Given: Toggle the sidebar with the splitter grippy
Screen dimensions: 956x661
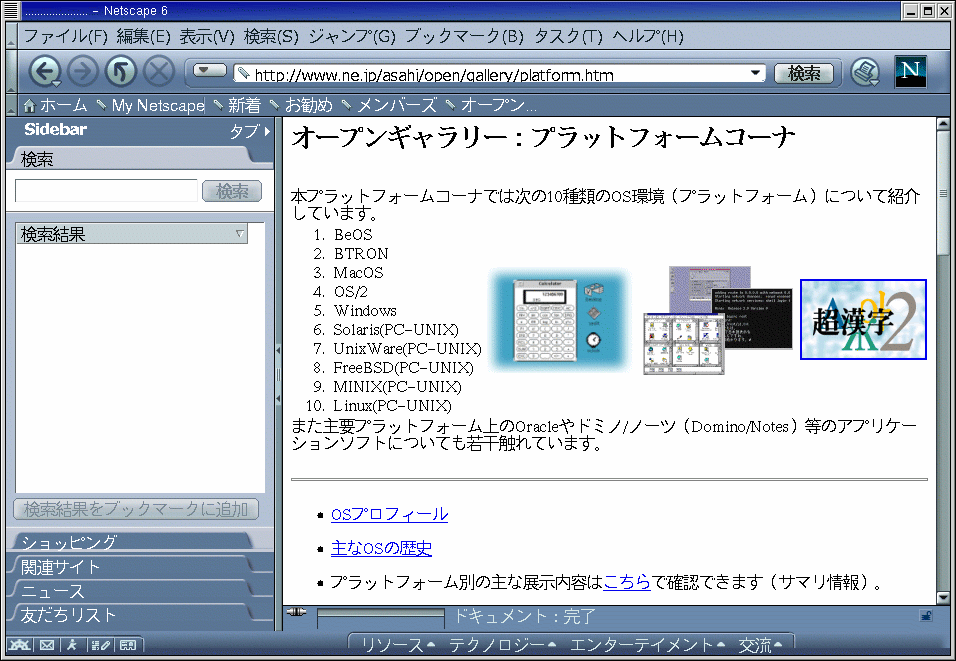Looking at the screenshot, I should pos(279,374).
